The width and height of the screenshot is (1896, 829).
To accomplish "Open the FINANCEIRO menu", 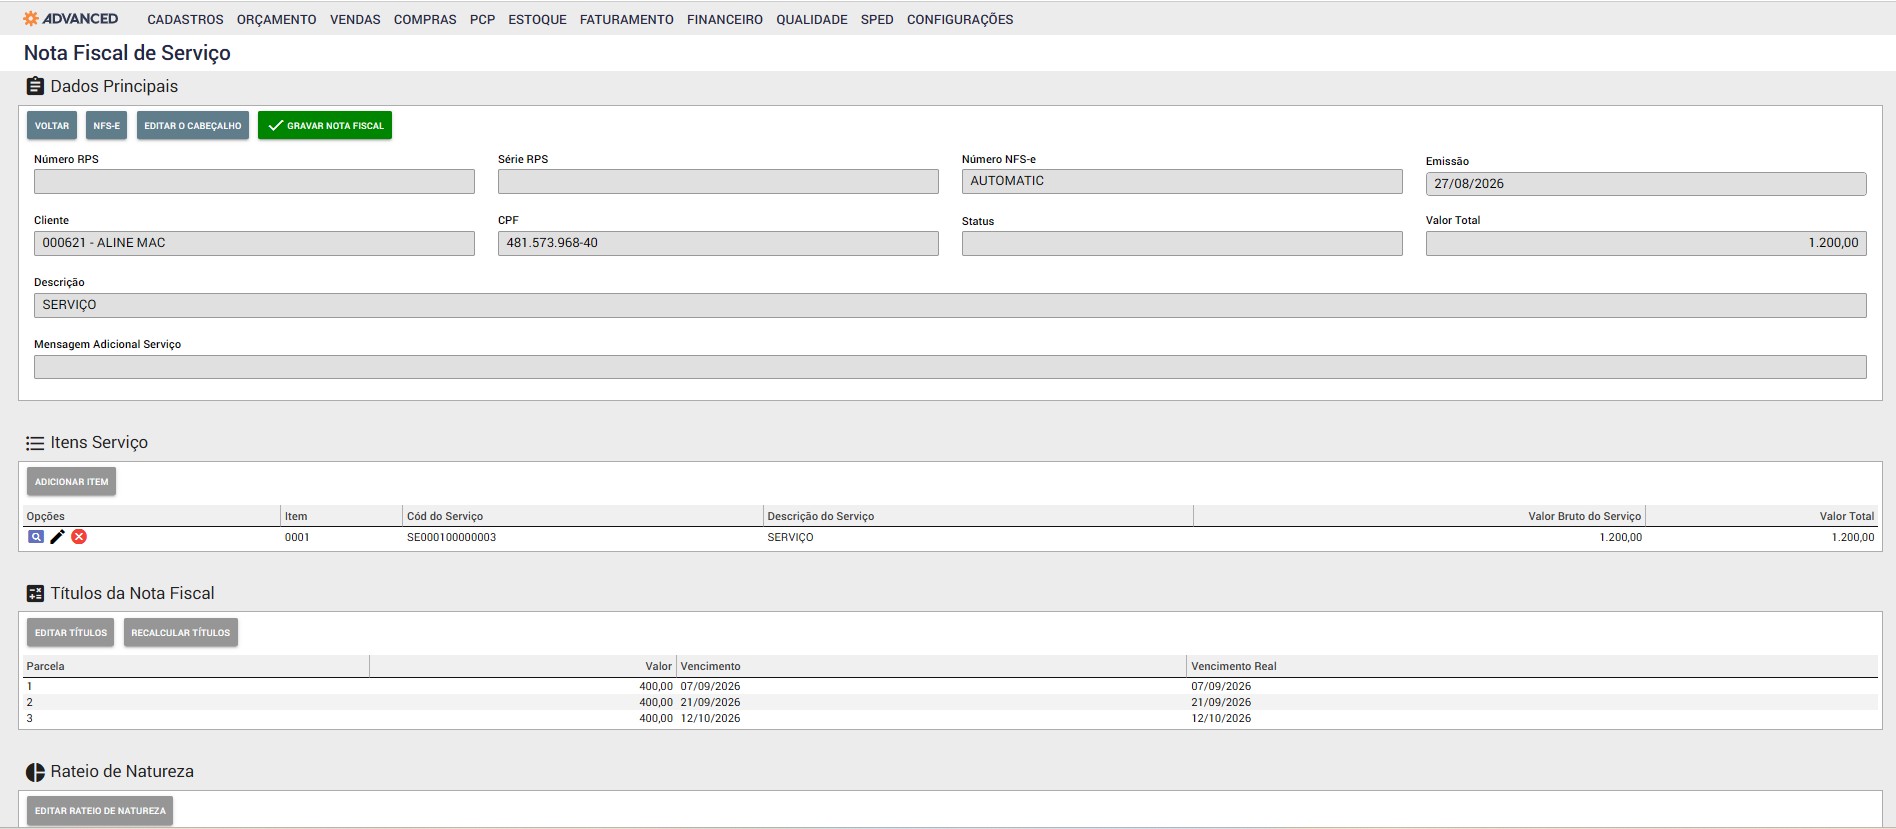I will [725, 20].
